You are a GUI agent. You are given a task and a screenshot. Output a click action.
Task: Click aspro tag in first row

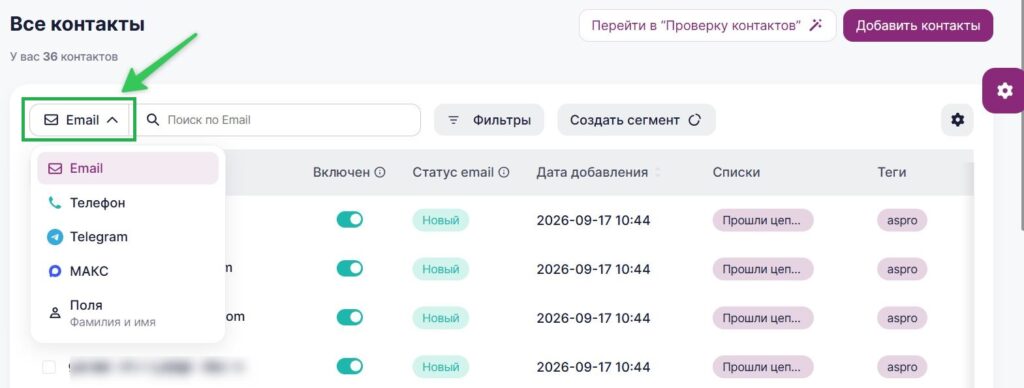tap(902, 220)
